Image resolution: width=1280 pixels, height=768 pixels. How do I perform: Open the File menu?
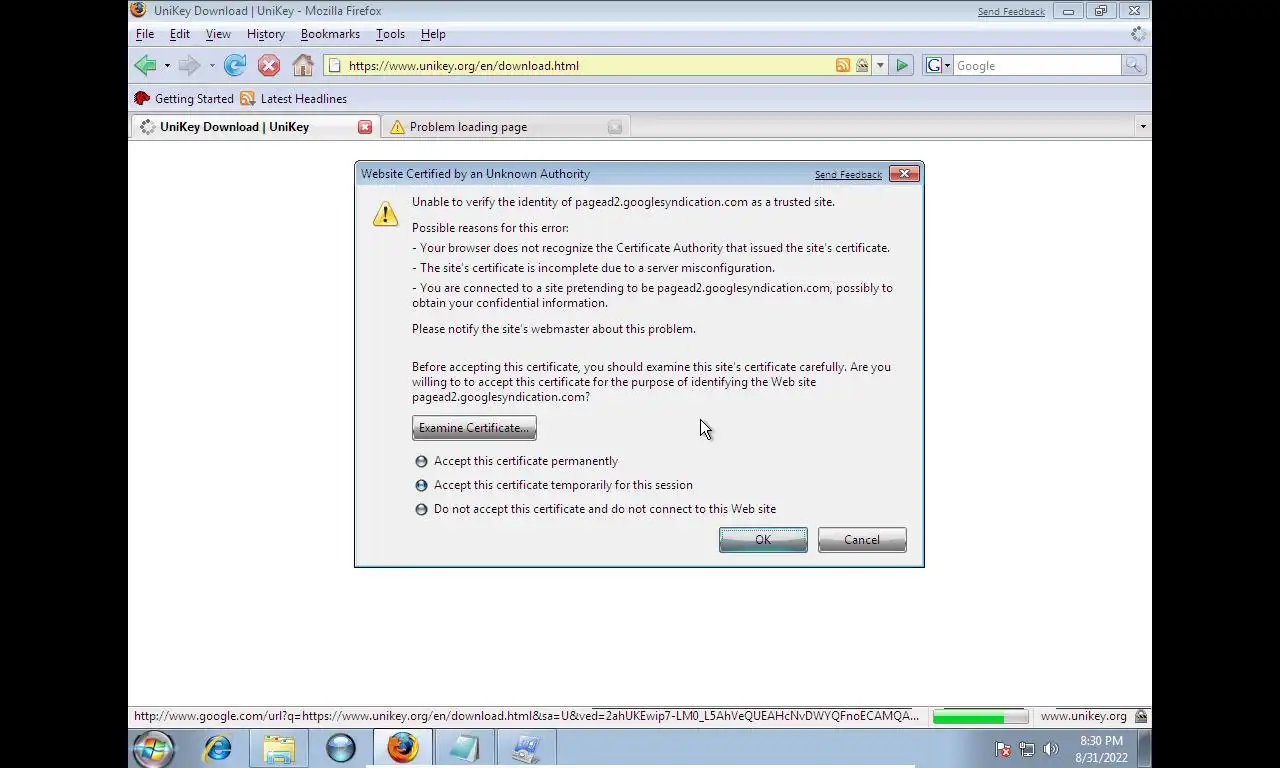click(x=145, y=34)
